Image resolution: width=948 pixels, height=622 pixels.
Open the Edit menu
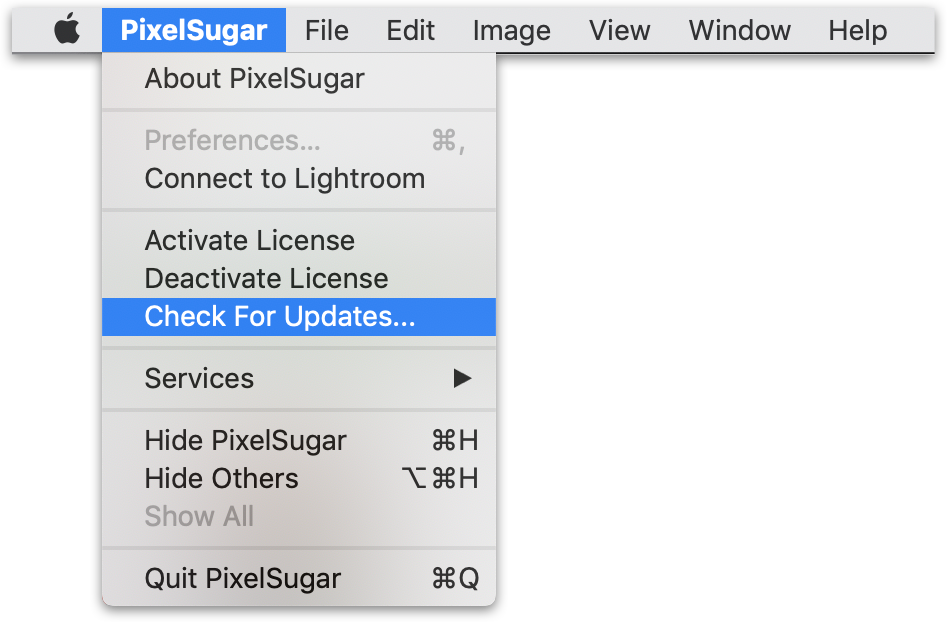click(410, 30)
